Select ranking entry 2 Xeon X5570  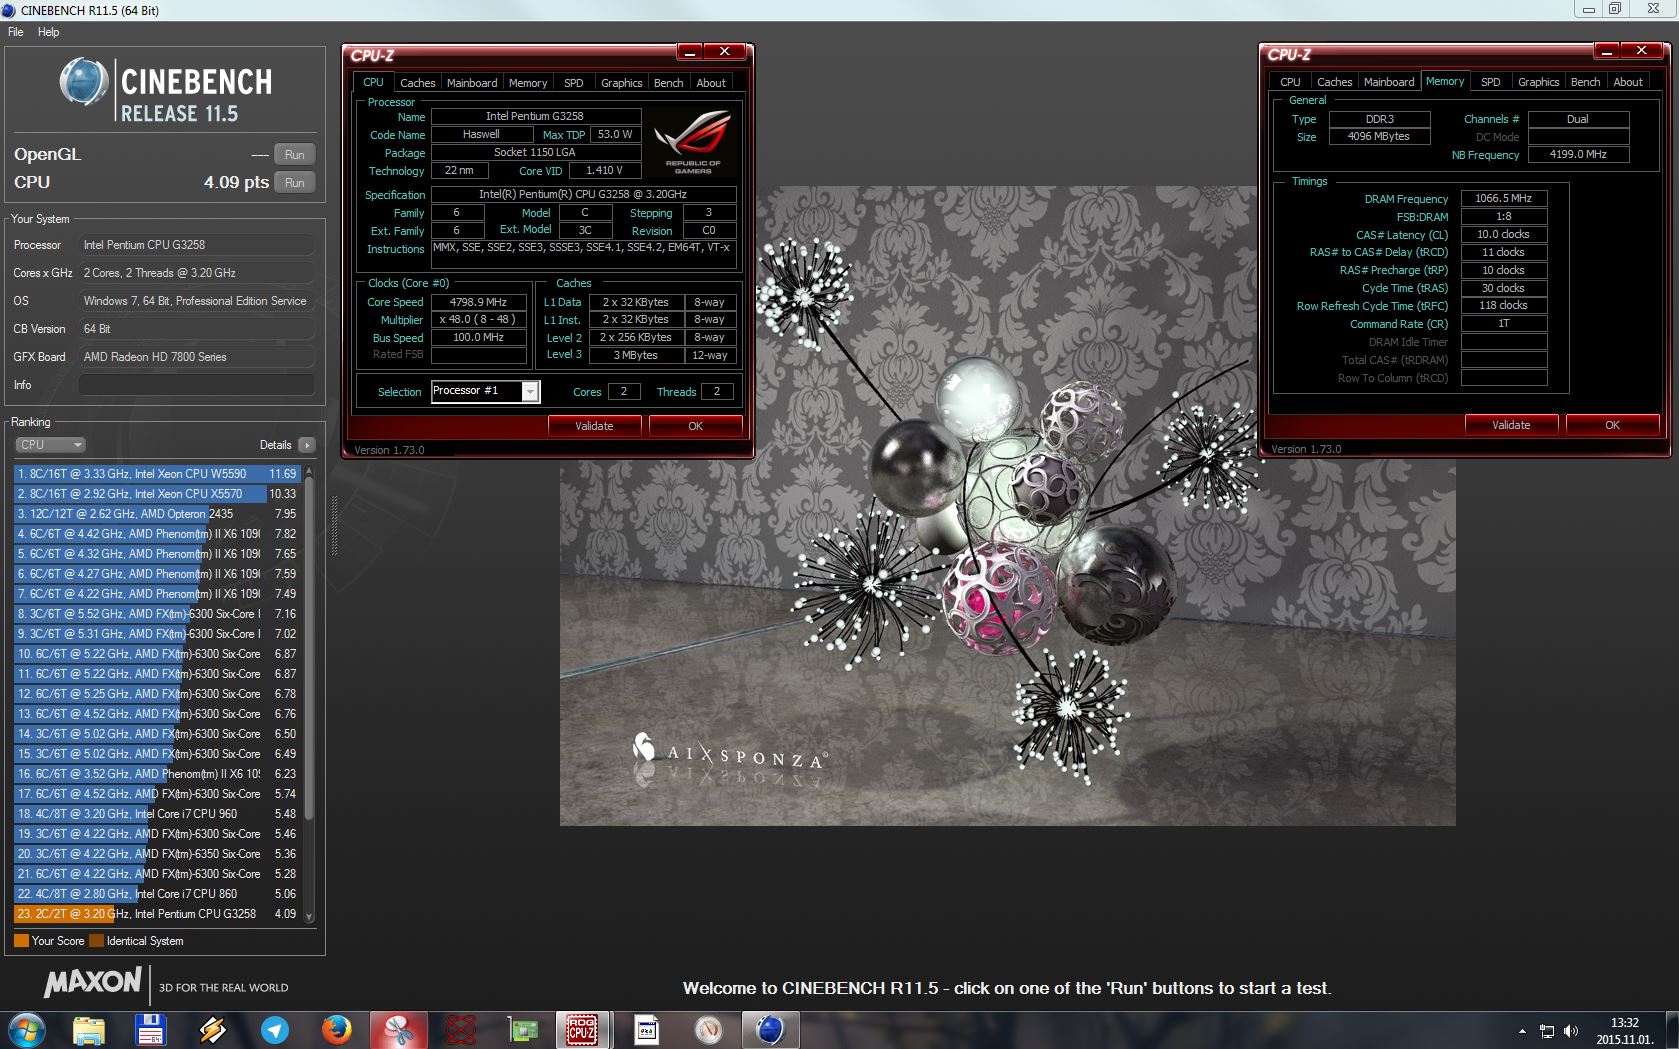tap(157, 494)
